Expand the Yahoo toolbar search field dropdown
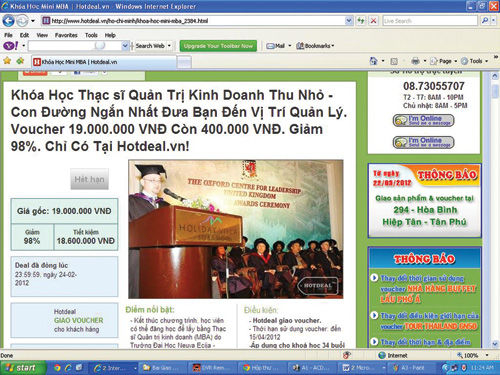 [125, 46]
